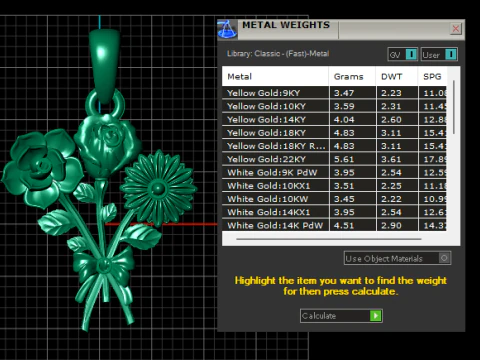This screenshot has width=480, height=360.
Task: Enable Use Object Materials option
Action: coord(397,258)
